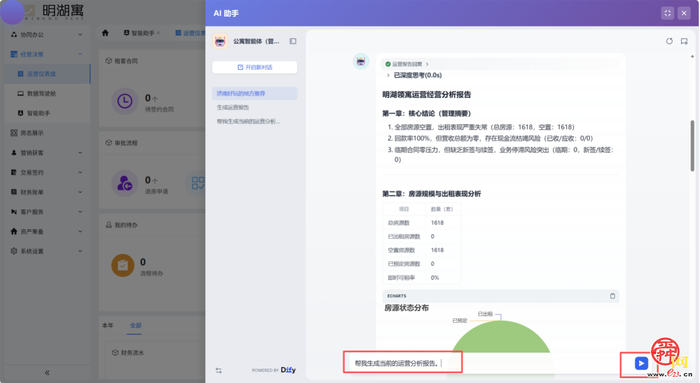Click the 系统设置 gear icon
This screenshot has height=383, width=700.
14,251
